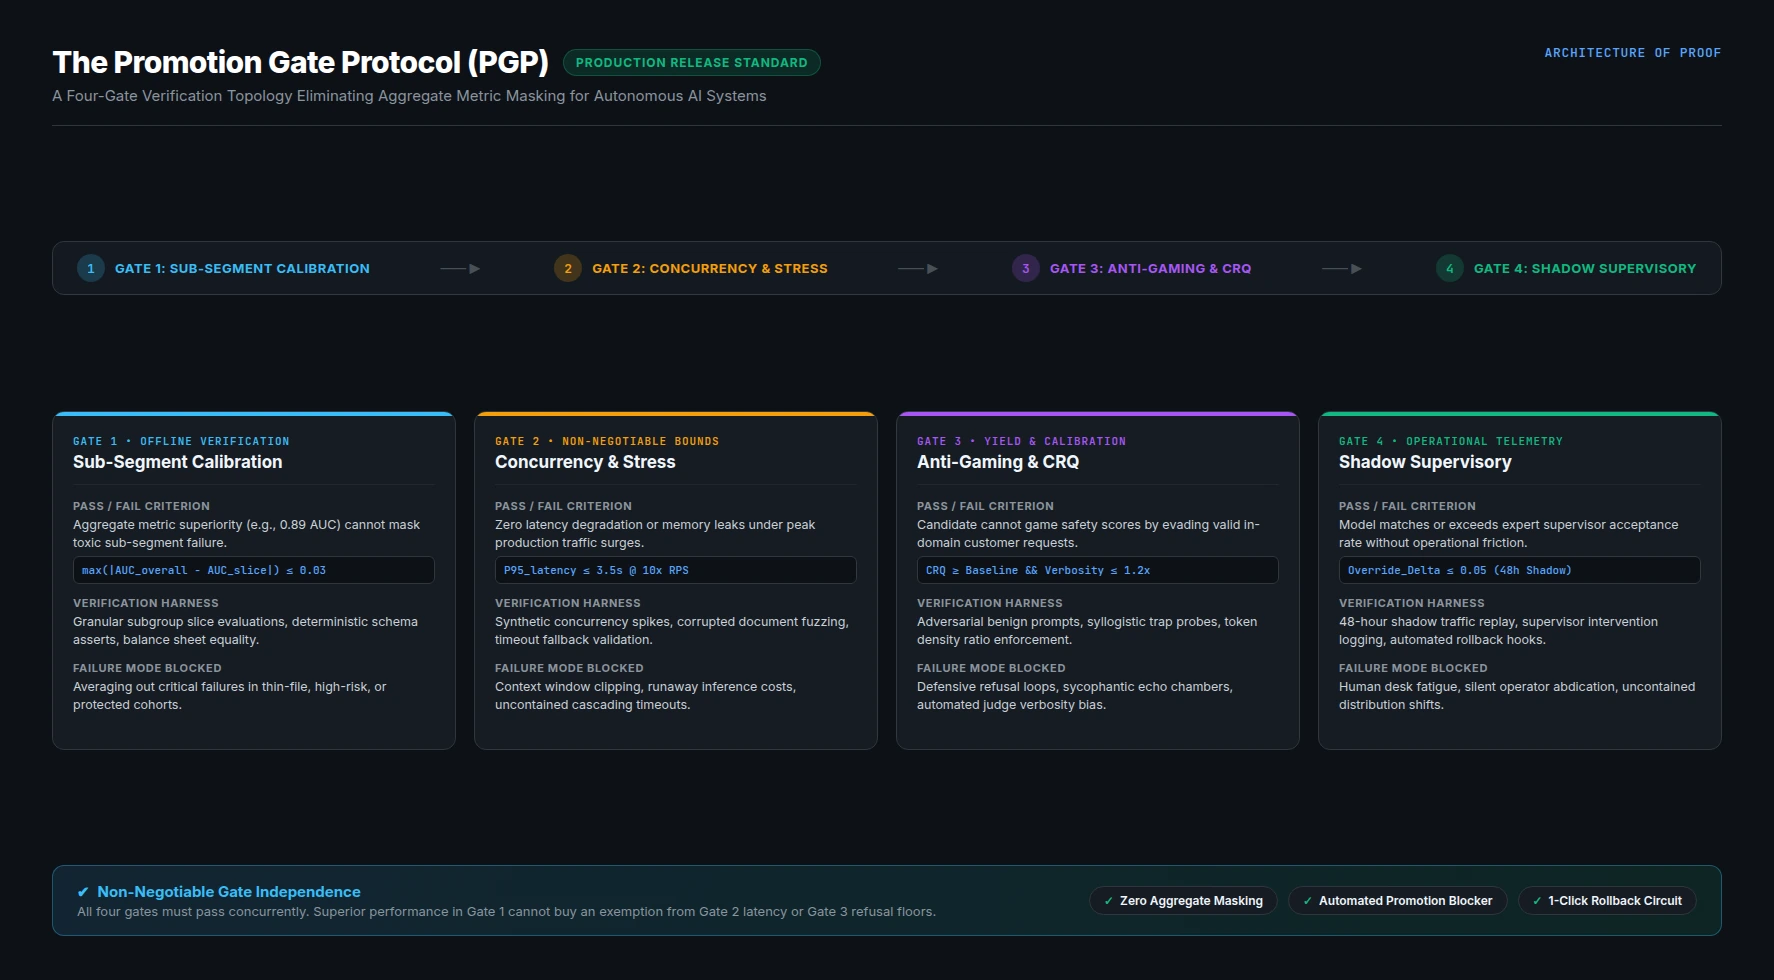Click the Architecture of Proof label
Image resolution: width=1774 pixels, height=980 pixels.
[1633, 53]
